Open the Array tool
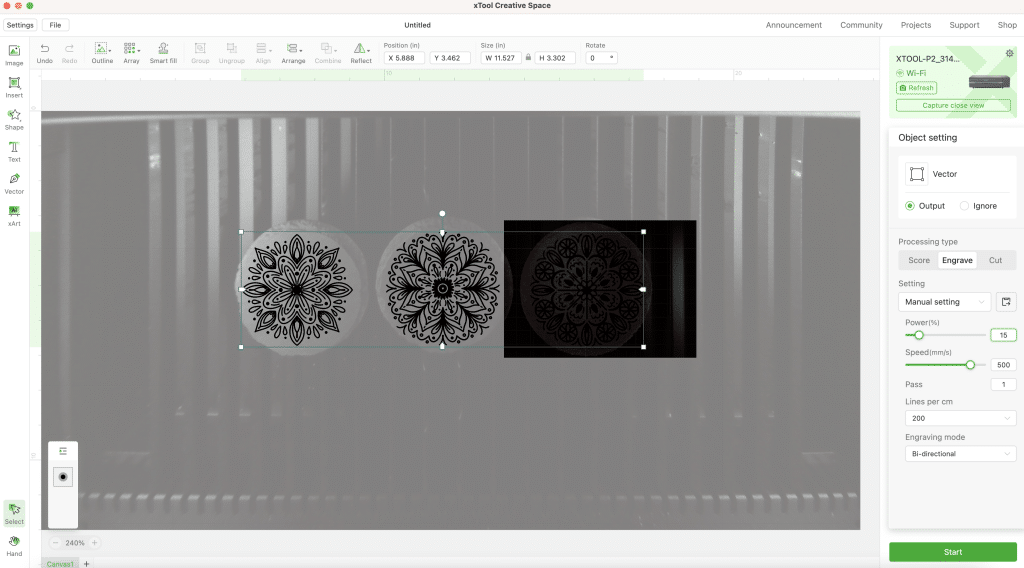This screenshot has height=568, width=1024. (131, 54)
